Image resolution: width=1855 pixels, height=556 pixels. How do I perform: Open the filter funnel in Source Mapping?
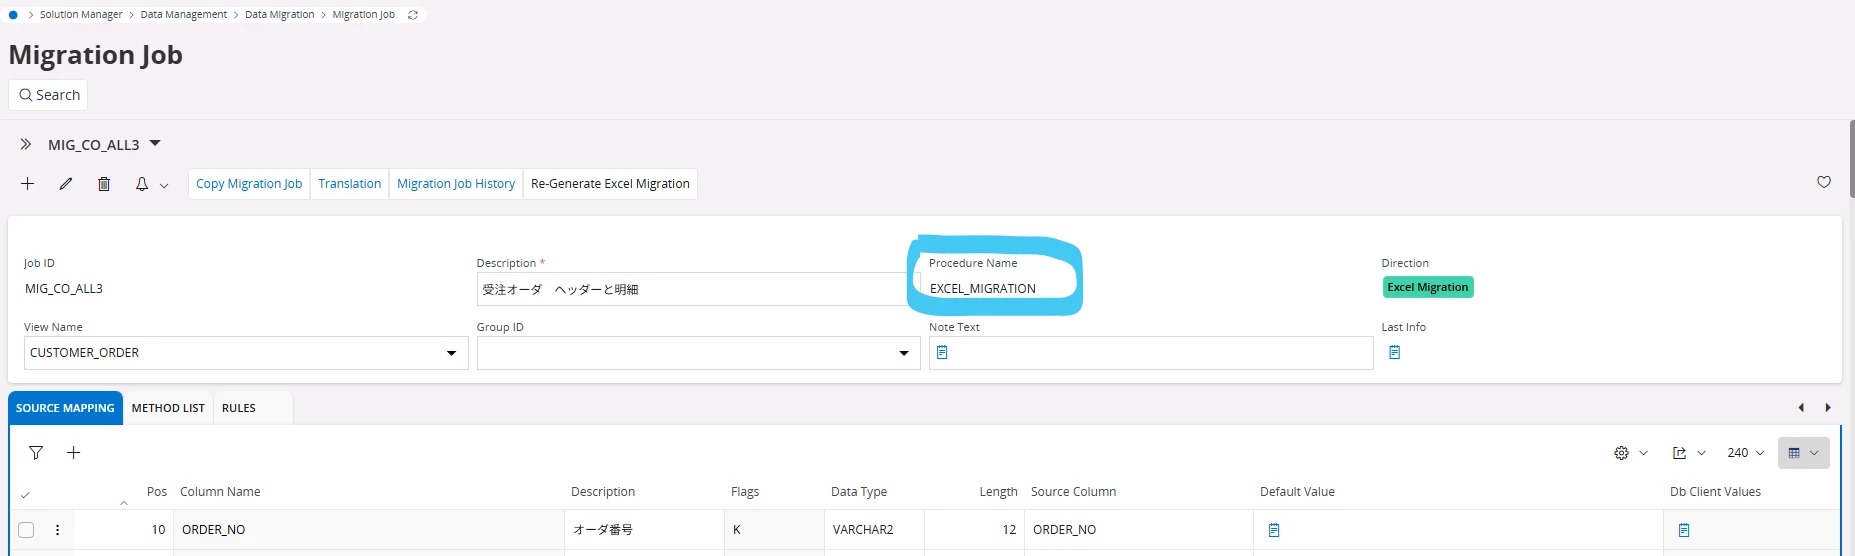(36, 453)
